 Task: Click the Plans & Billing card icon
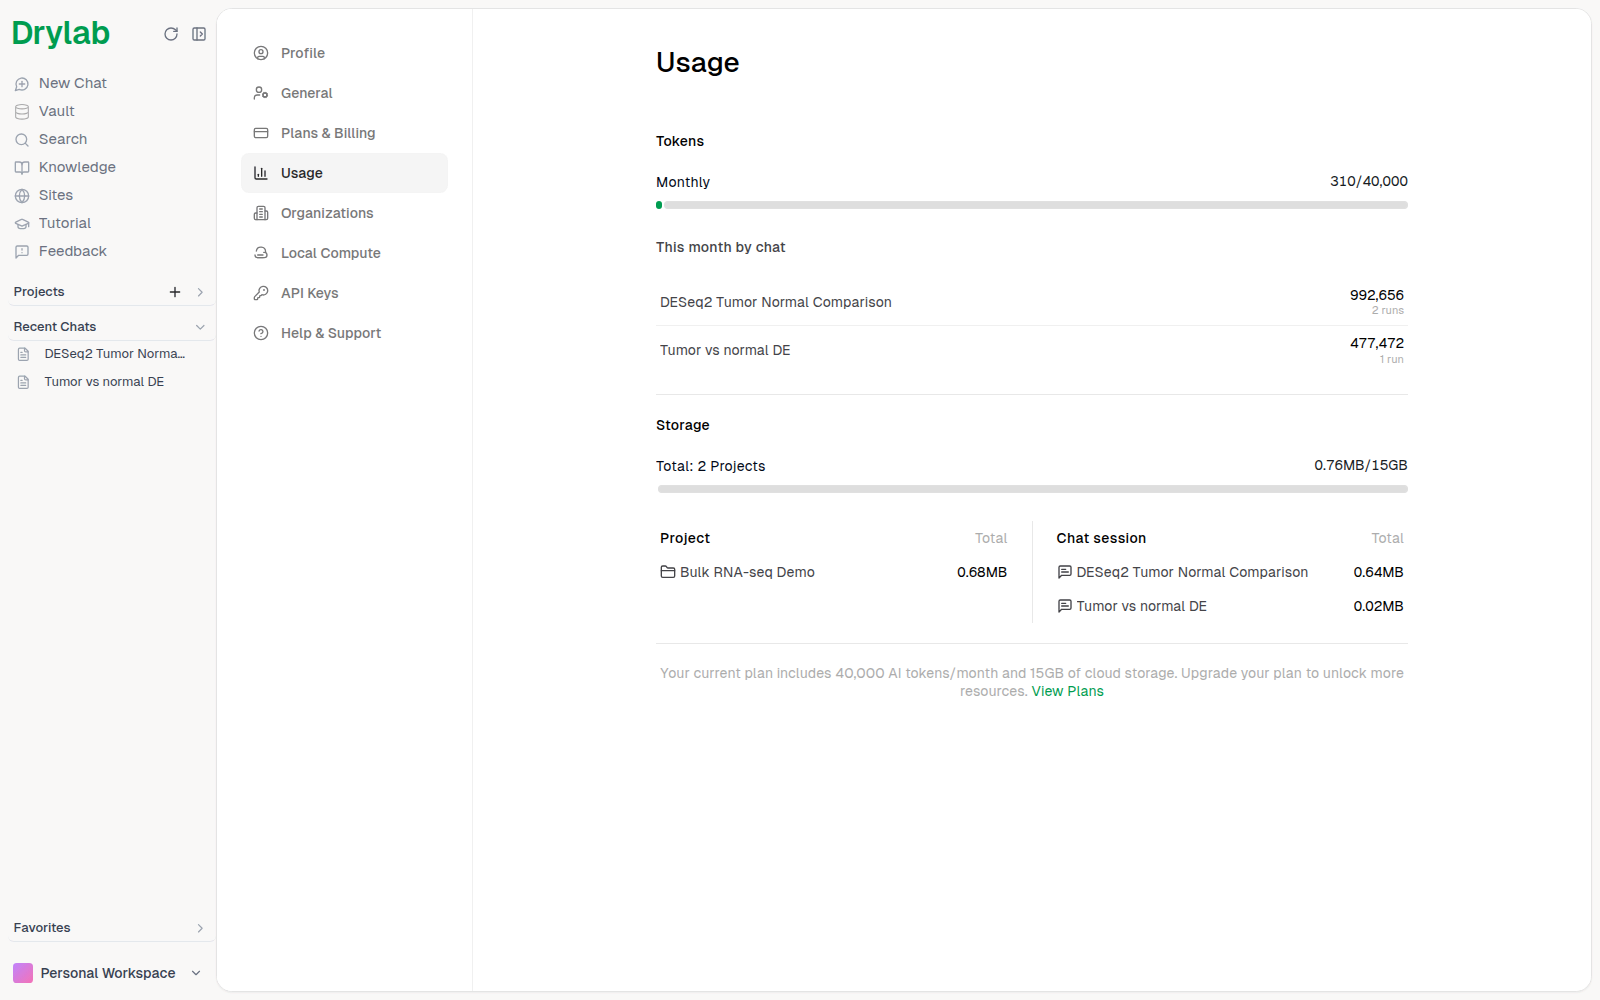point(261,133)
